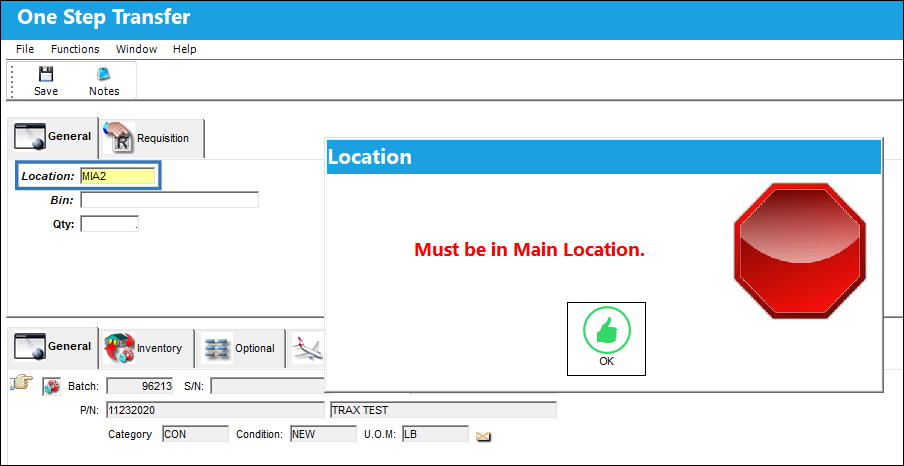
Task: Click the P/N field showing 11232020
Action: (216, 410)
